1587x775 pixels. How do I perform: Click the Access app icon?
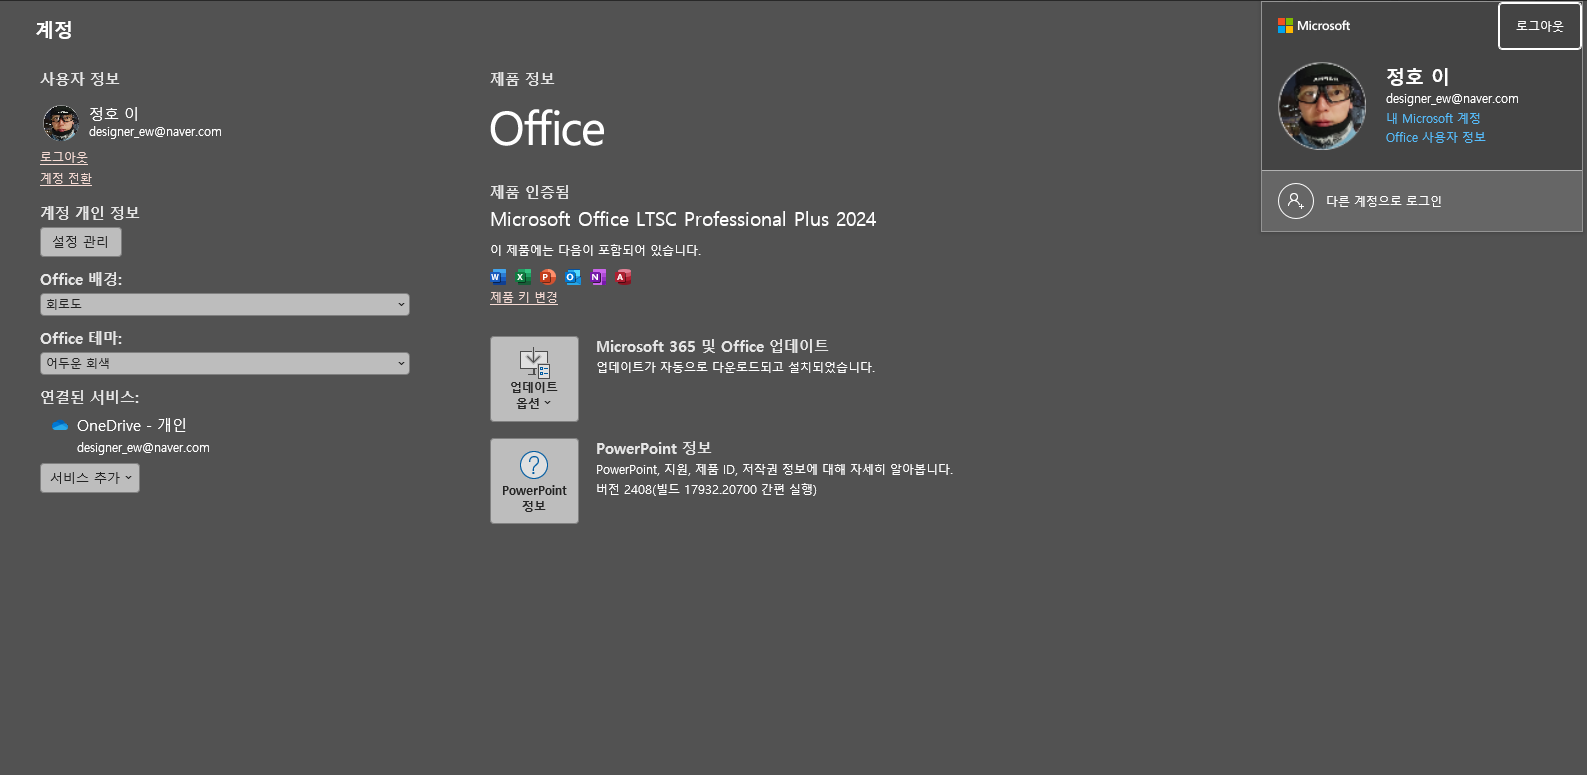pos(623,277)
